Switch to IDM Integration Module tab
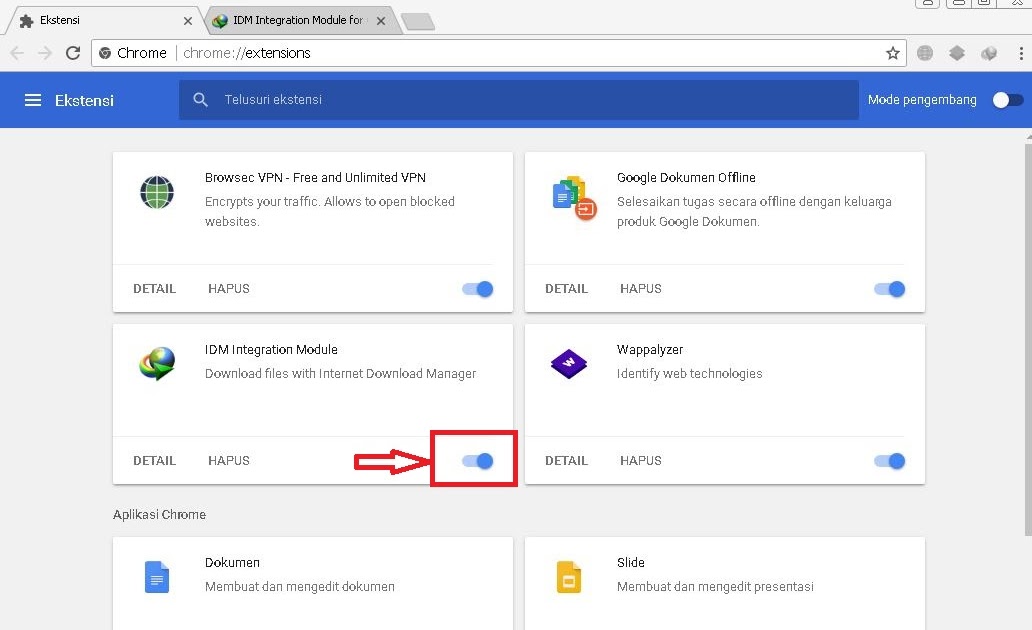1032x630 pixels. [301, 20]
